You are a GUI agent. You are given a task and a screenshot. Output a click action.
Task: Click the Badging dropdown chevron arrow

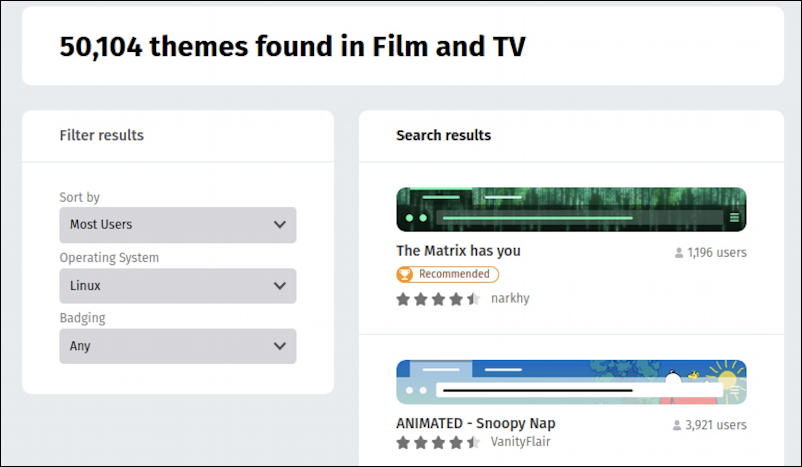click(280, 346)
